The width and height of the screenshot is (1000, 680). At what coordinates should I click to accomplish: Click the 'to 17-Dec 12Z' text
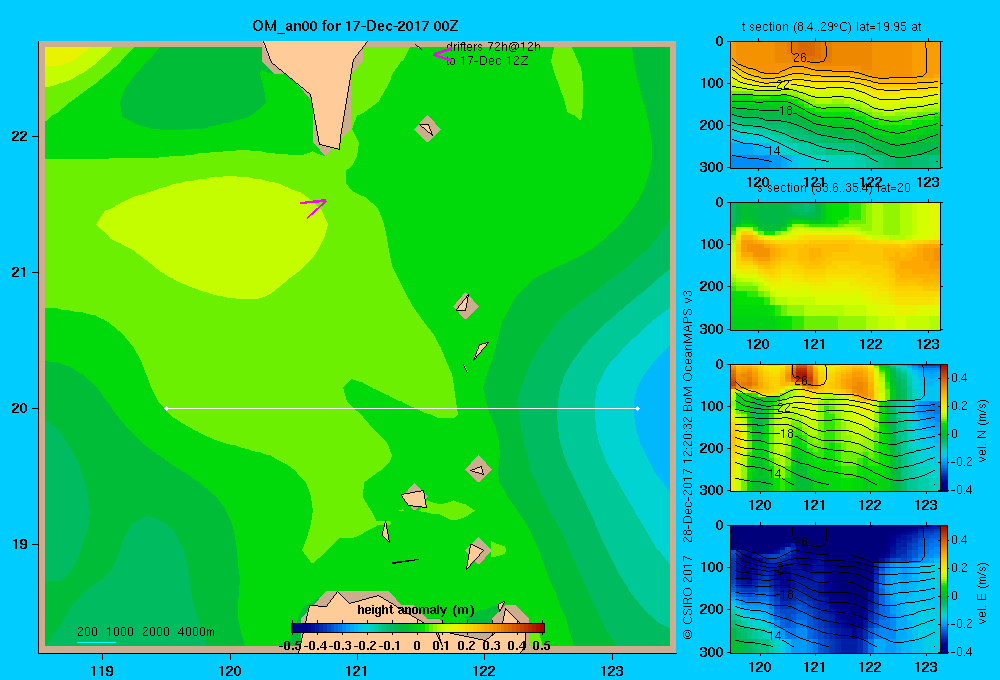pos(487,61)
